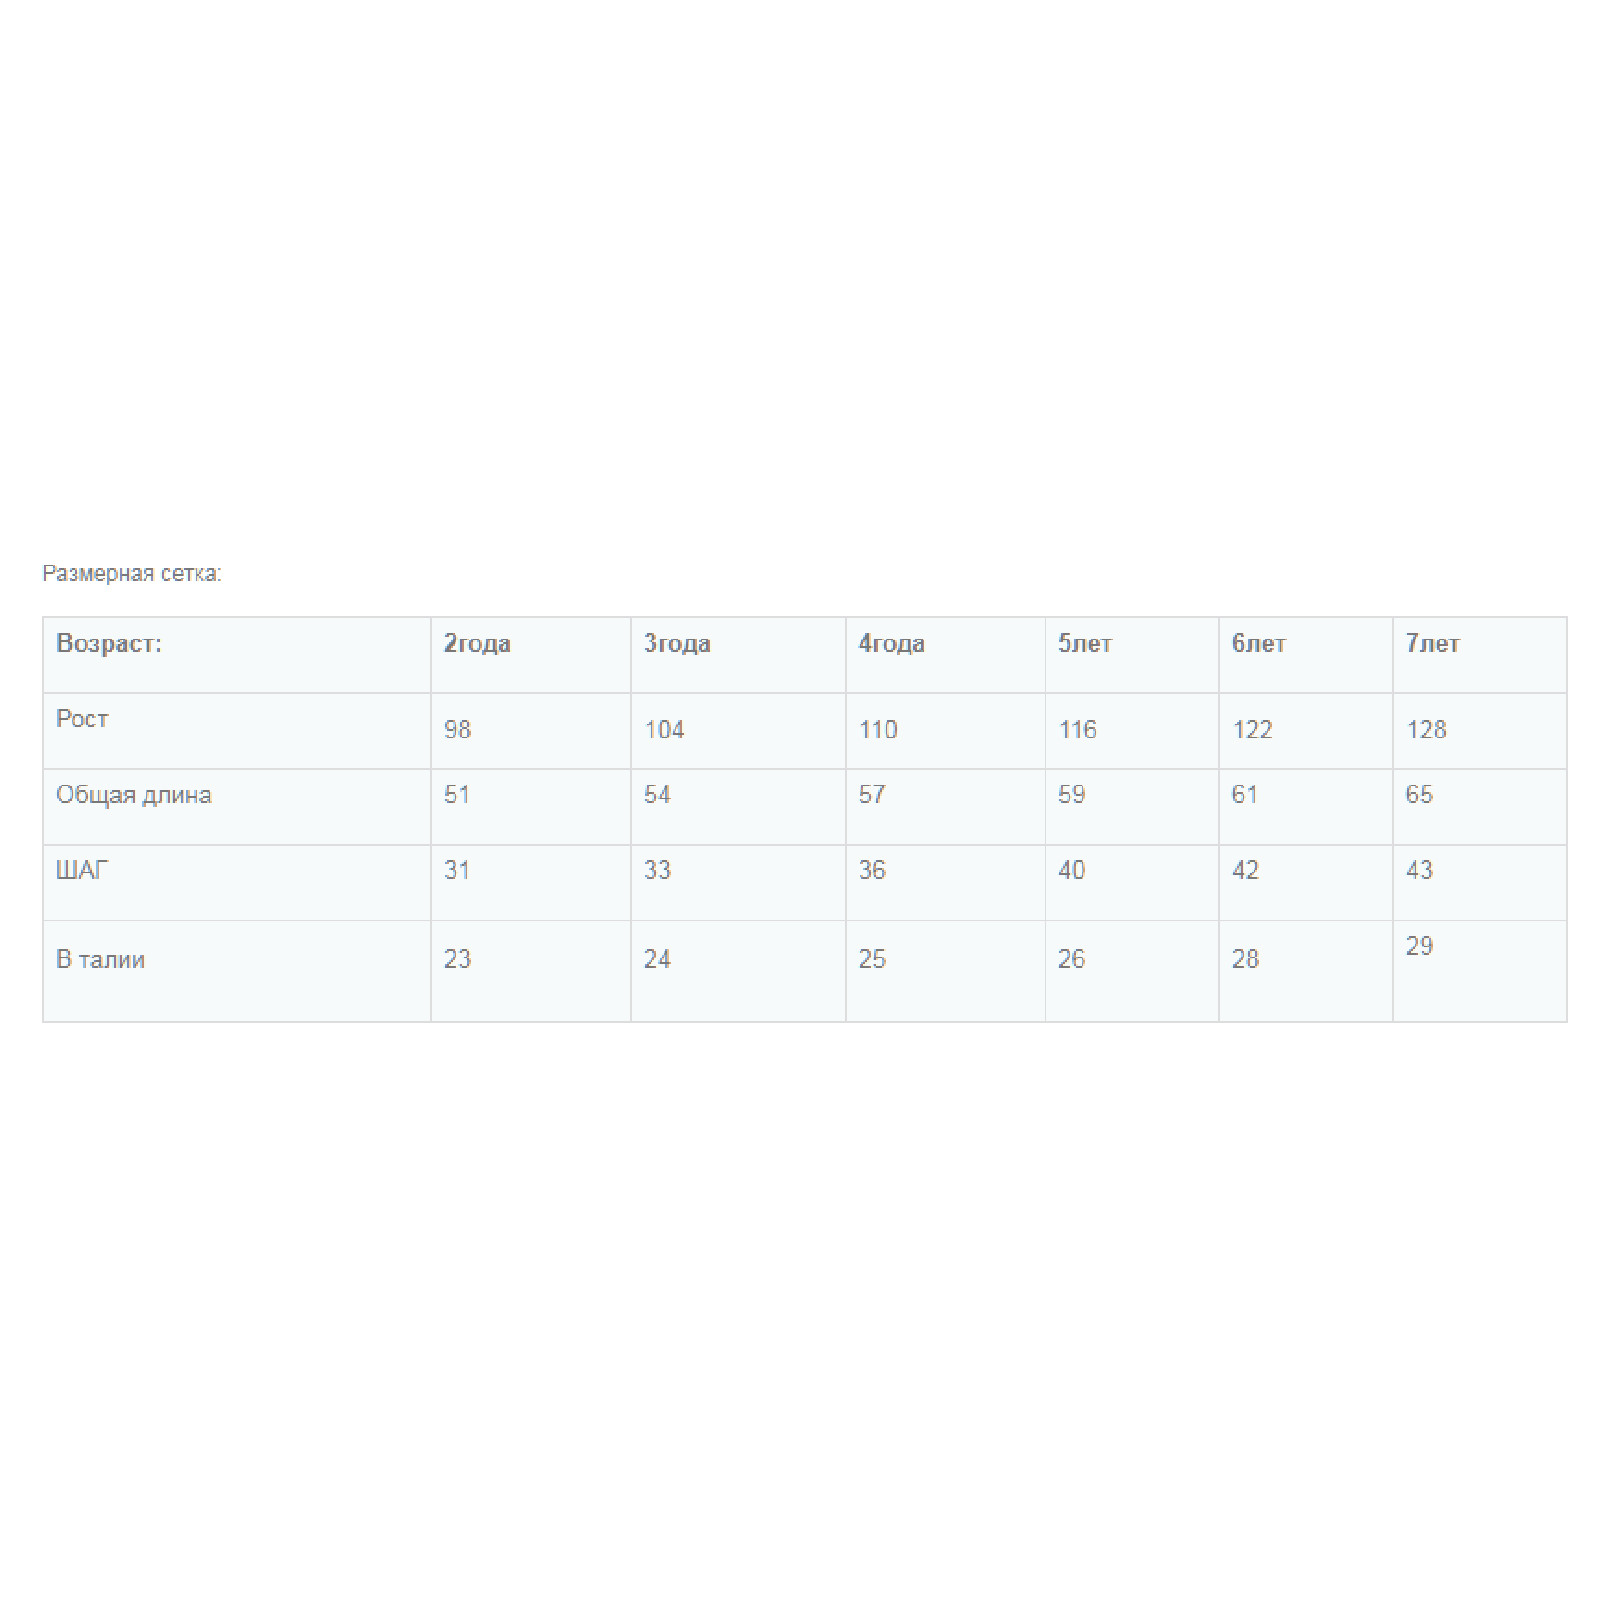Select the 'ШАГ' row label

(x=237, y=883)
